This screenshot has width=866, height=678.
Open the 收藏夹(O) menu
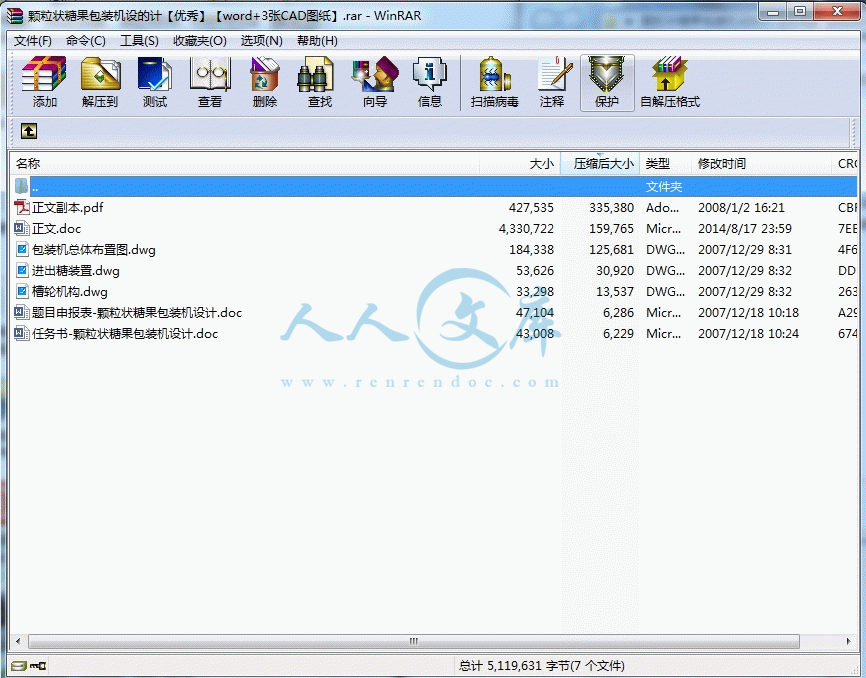coord(199,41)
